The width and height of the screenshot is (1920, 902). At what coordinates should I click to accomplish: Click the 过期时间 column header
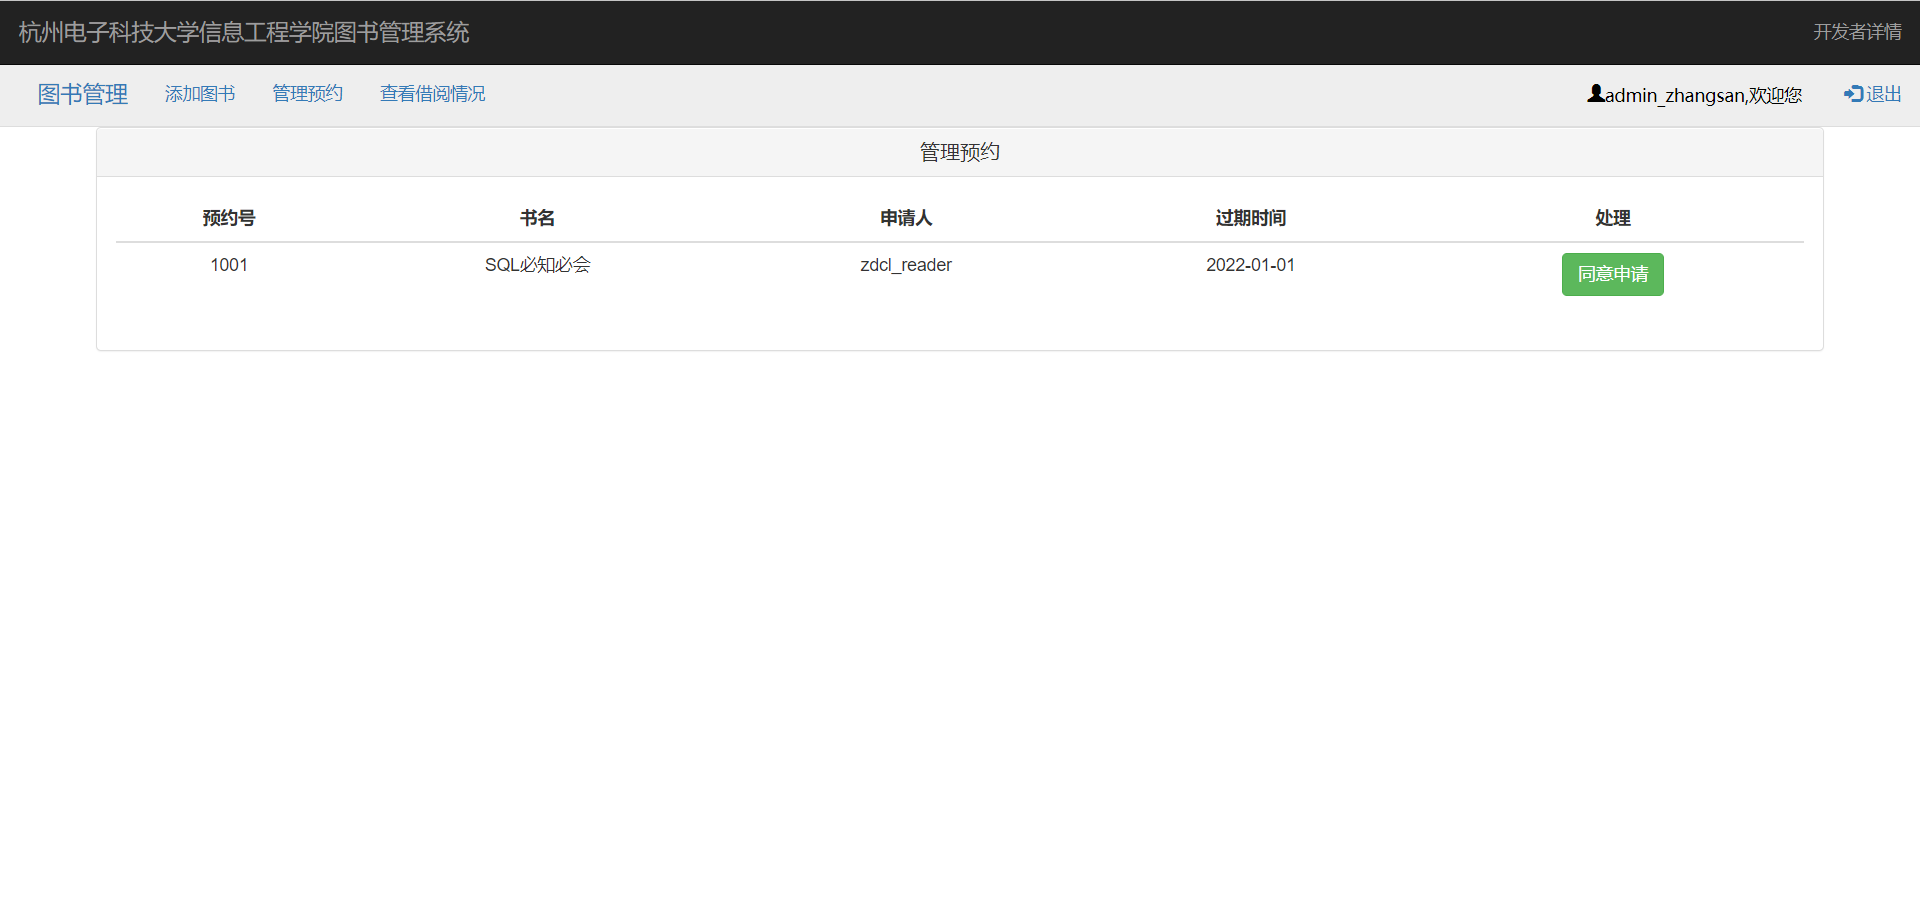pyautogui.click(x=1250, y=218)
